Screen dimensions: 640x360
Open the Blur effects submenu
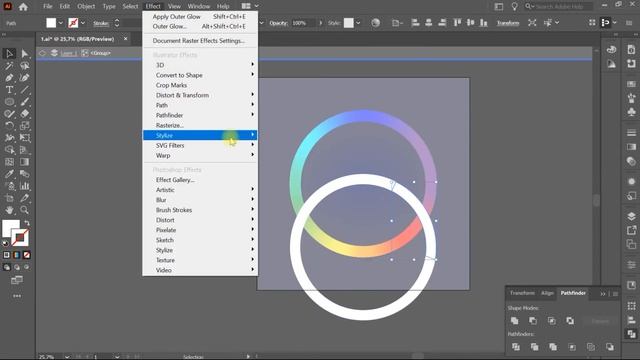coord(200,200)
